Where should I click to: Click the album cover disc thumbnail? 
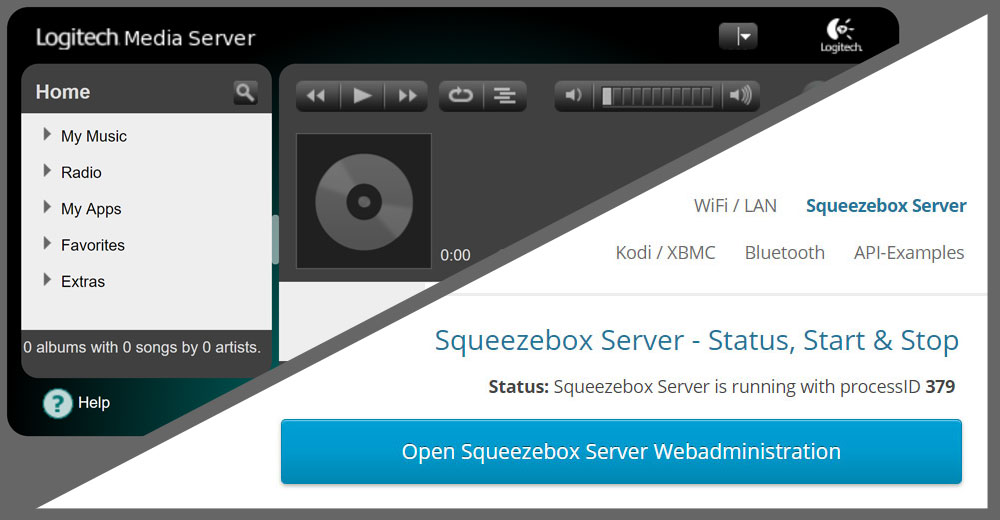point(364,201)
